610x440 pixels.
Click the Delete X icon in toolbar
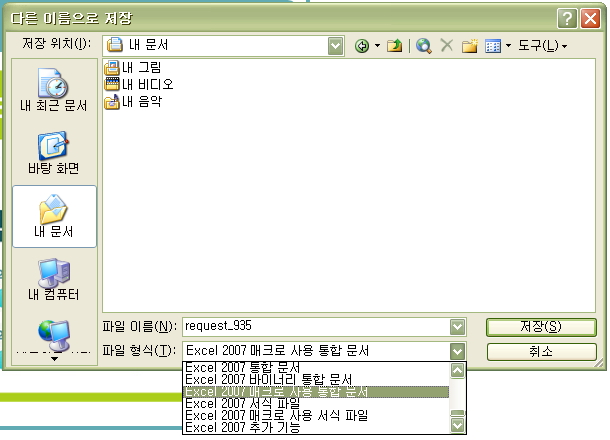(447, 46)
